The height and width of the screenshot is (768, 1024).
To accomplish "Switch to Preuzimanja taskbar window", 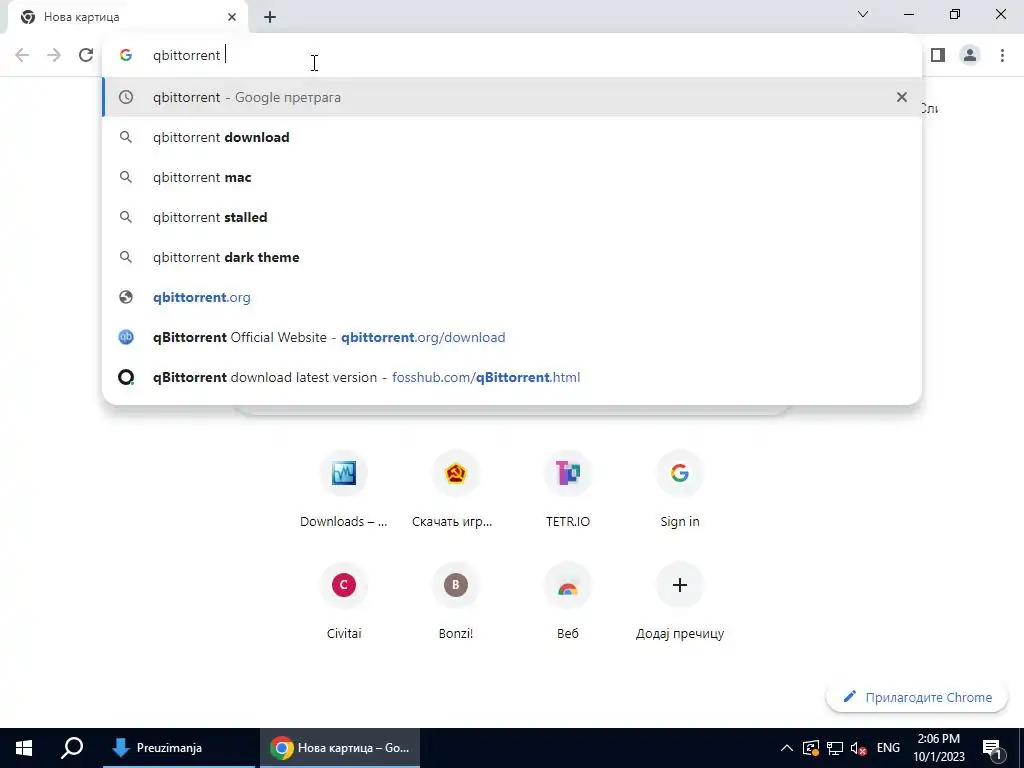I will pyautogui.click(x=179, y=748).
